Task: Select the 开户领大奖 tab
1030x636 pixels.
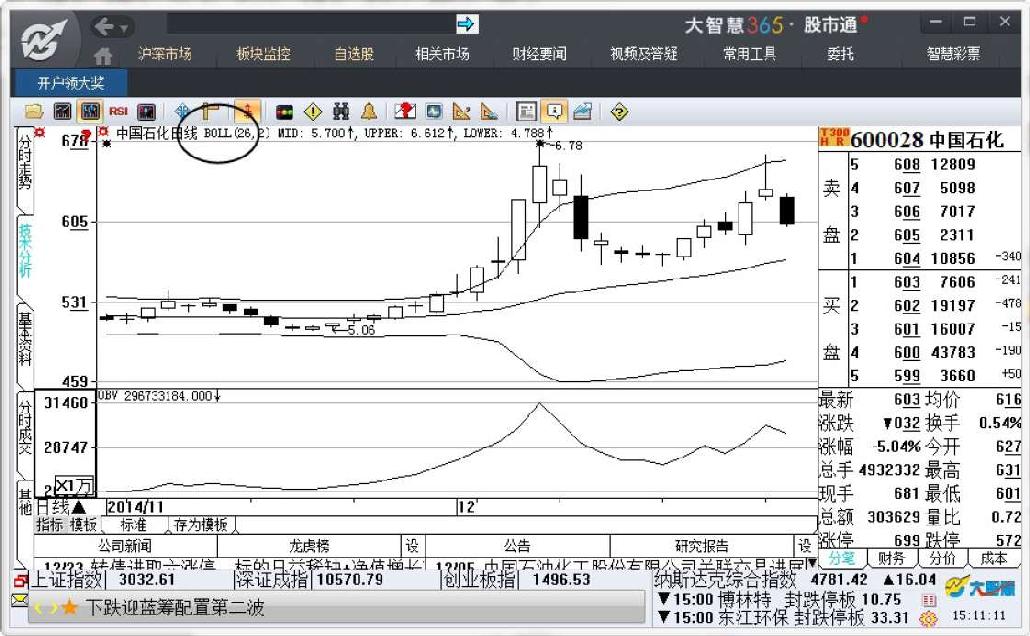Action: coord(70,83)
